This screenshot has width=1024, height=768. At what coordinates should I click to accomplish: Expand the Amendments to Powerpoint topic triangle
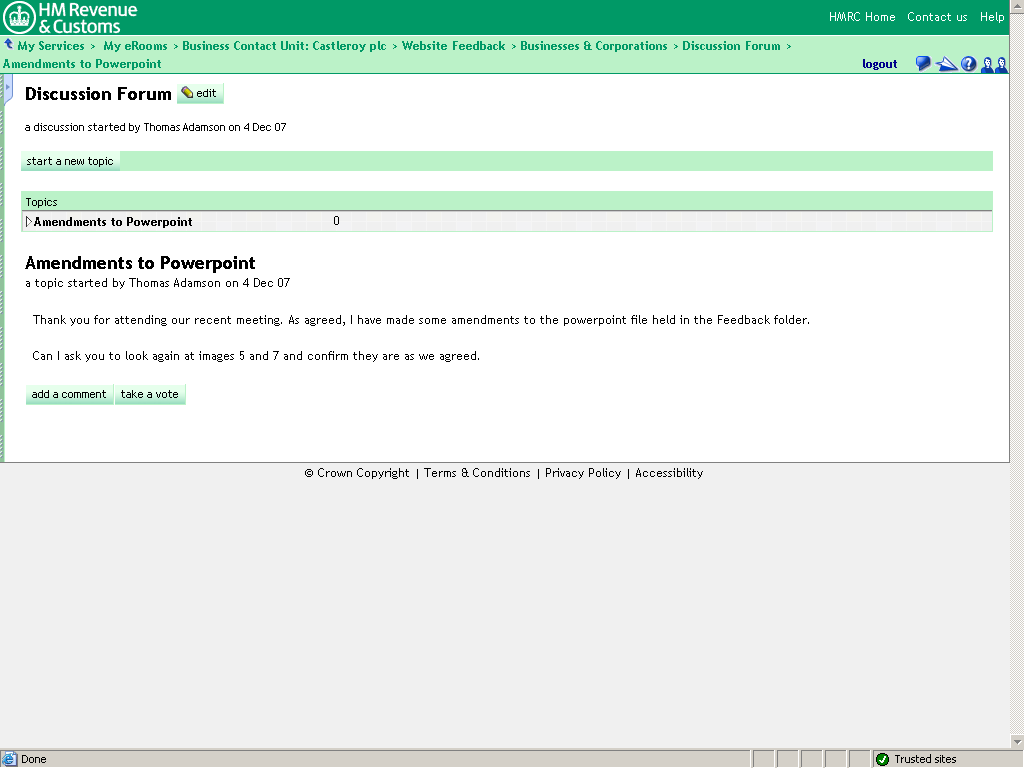click(x=29, y=222)
